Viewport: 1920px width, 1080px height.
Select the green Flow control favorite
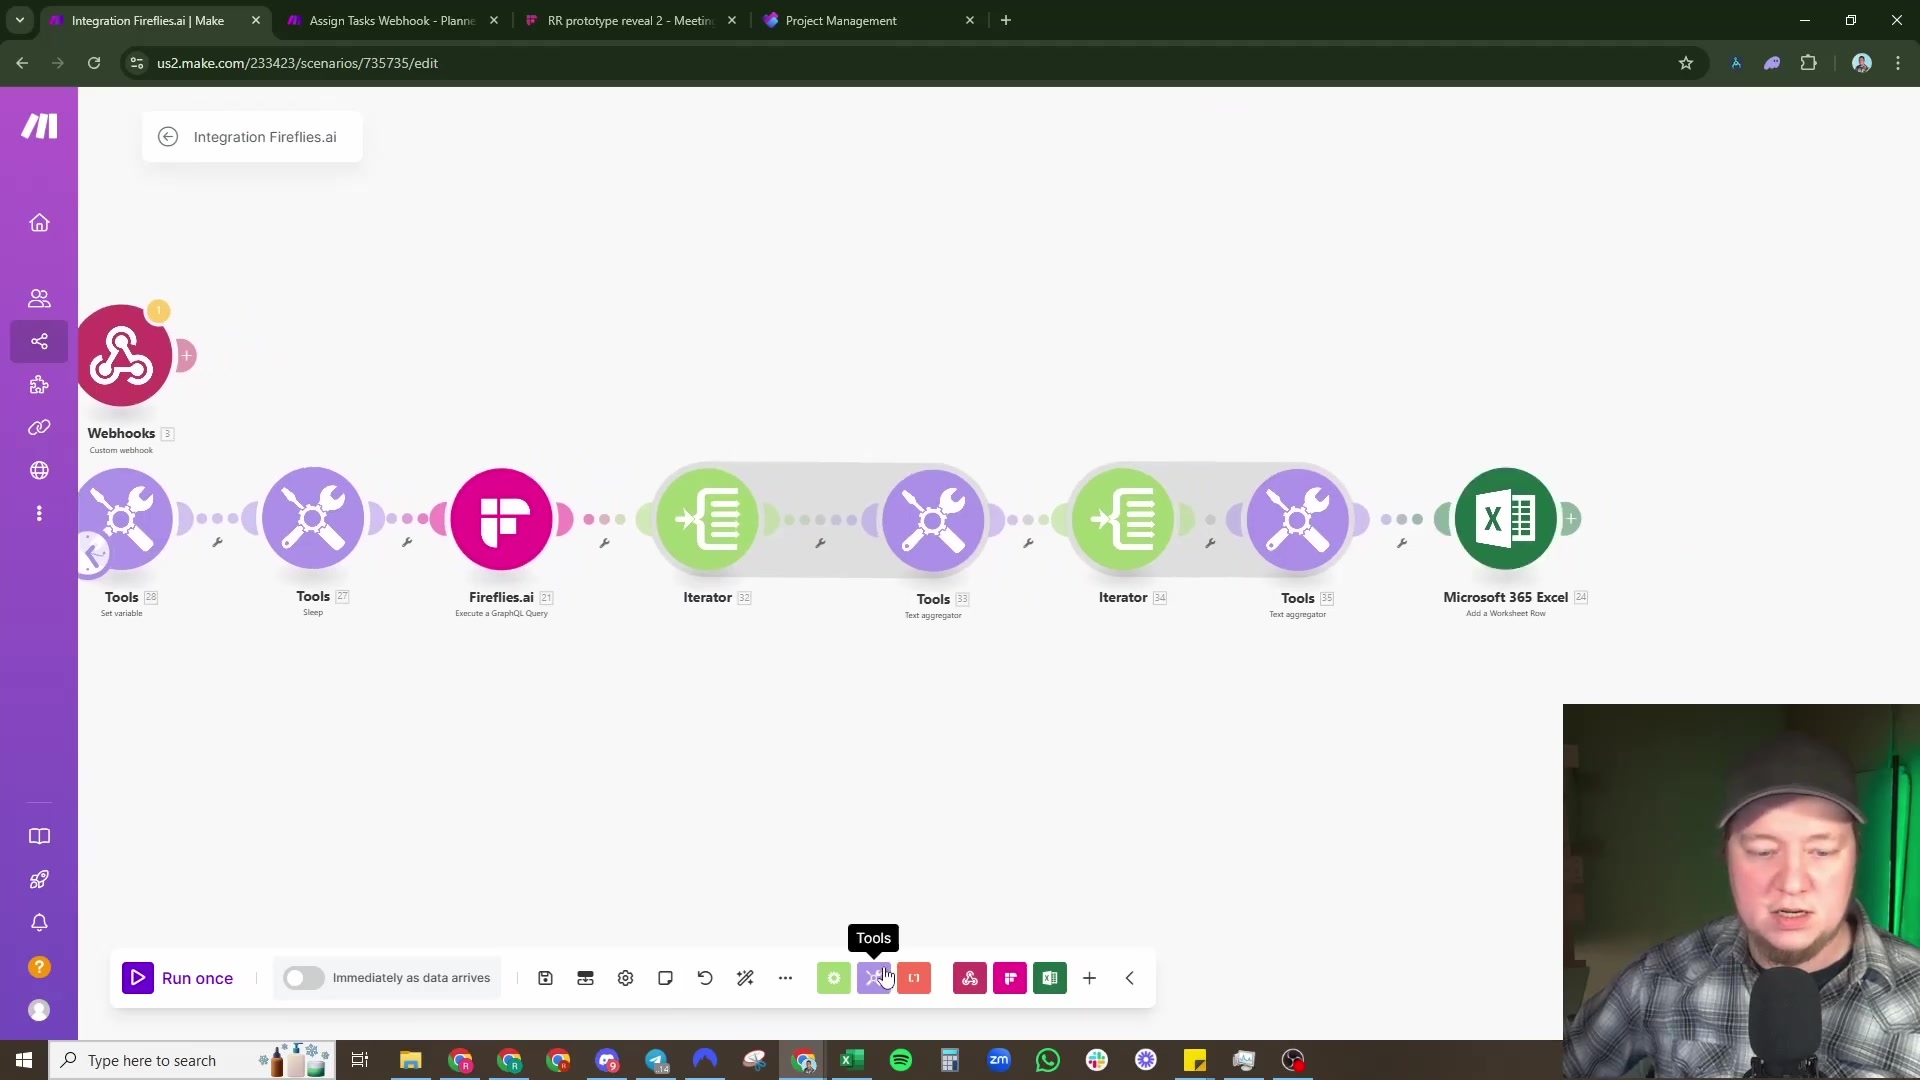click(834, 978)
